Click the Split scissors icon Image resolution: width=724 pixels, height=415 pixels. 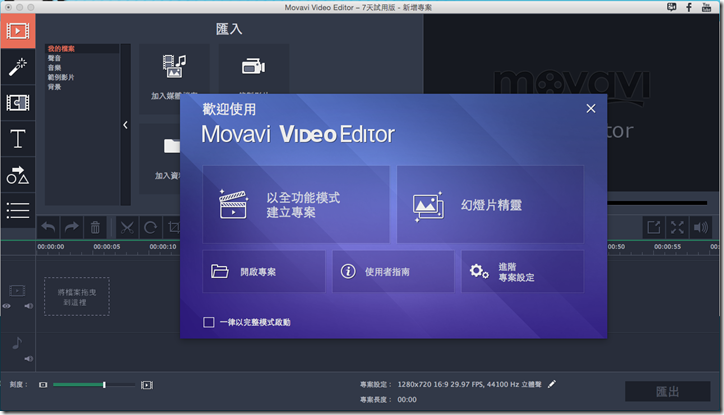tap(127, 227)
